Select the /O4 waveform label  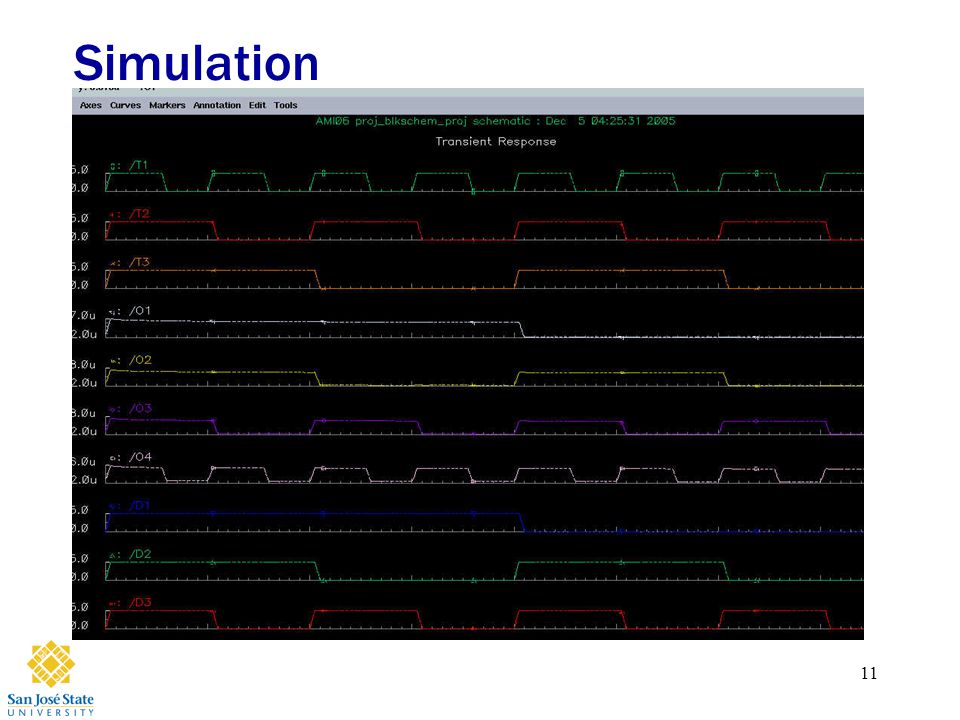pyautogui.click(x=140, y=457)
